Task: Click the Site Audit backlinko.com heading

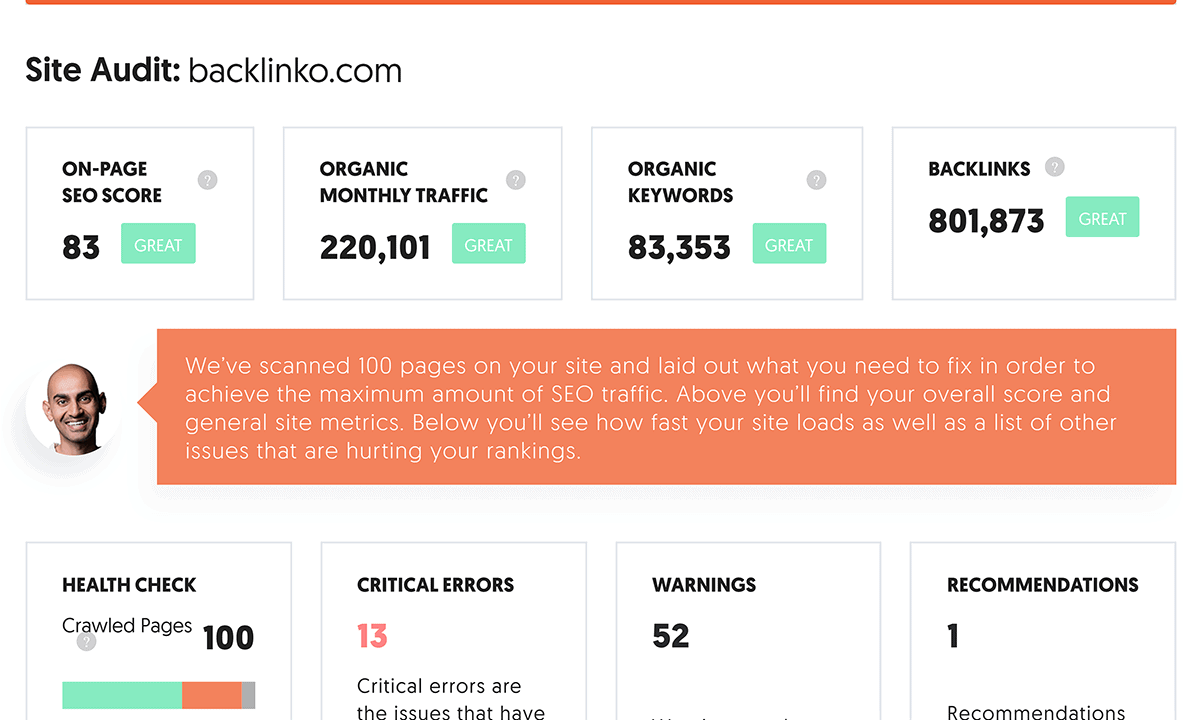Action: [214, 70]
